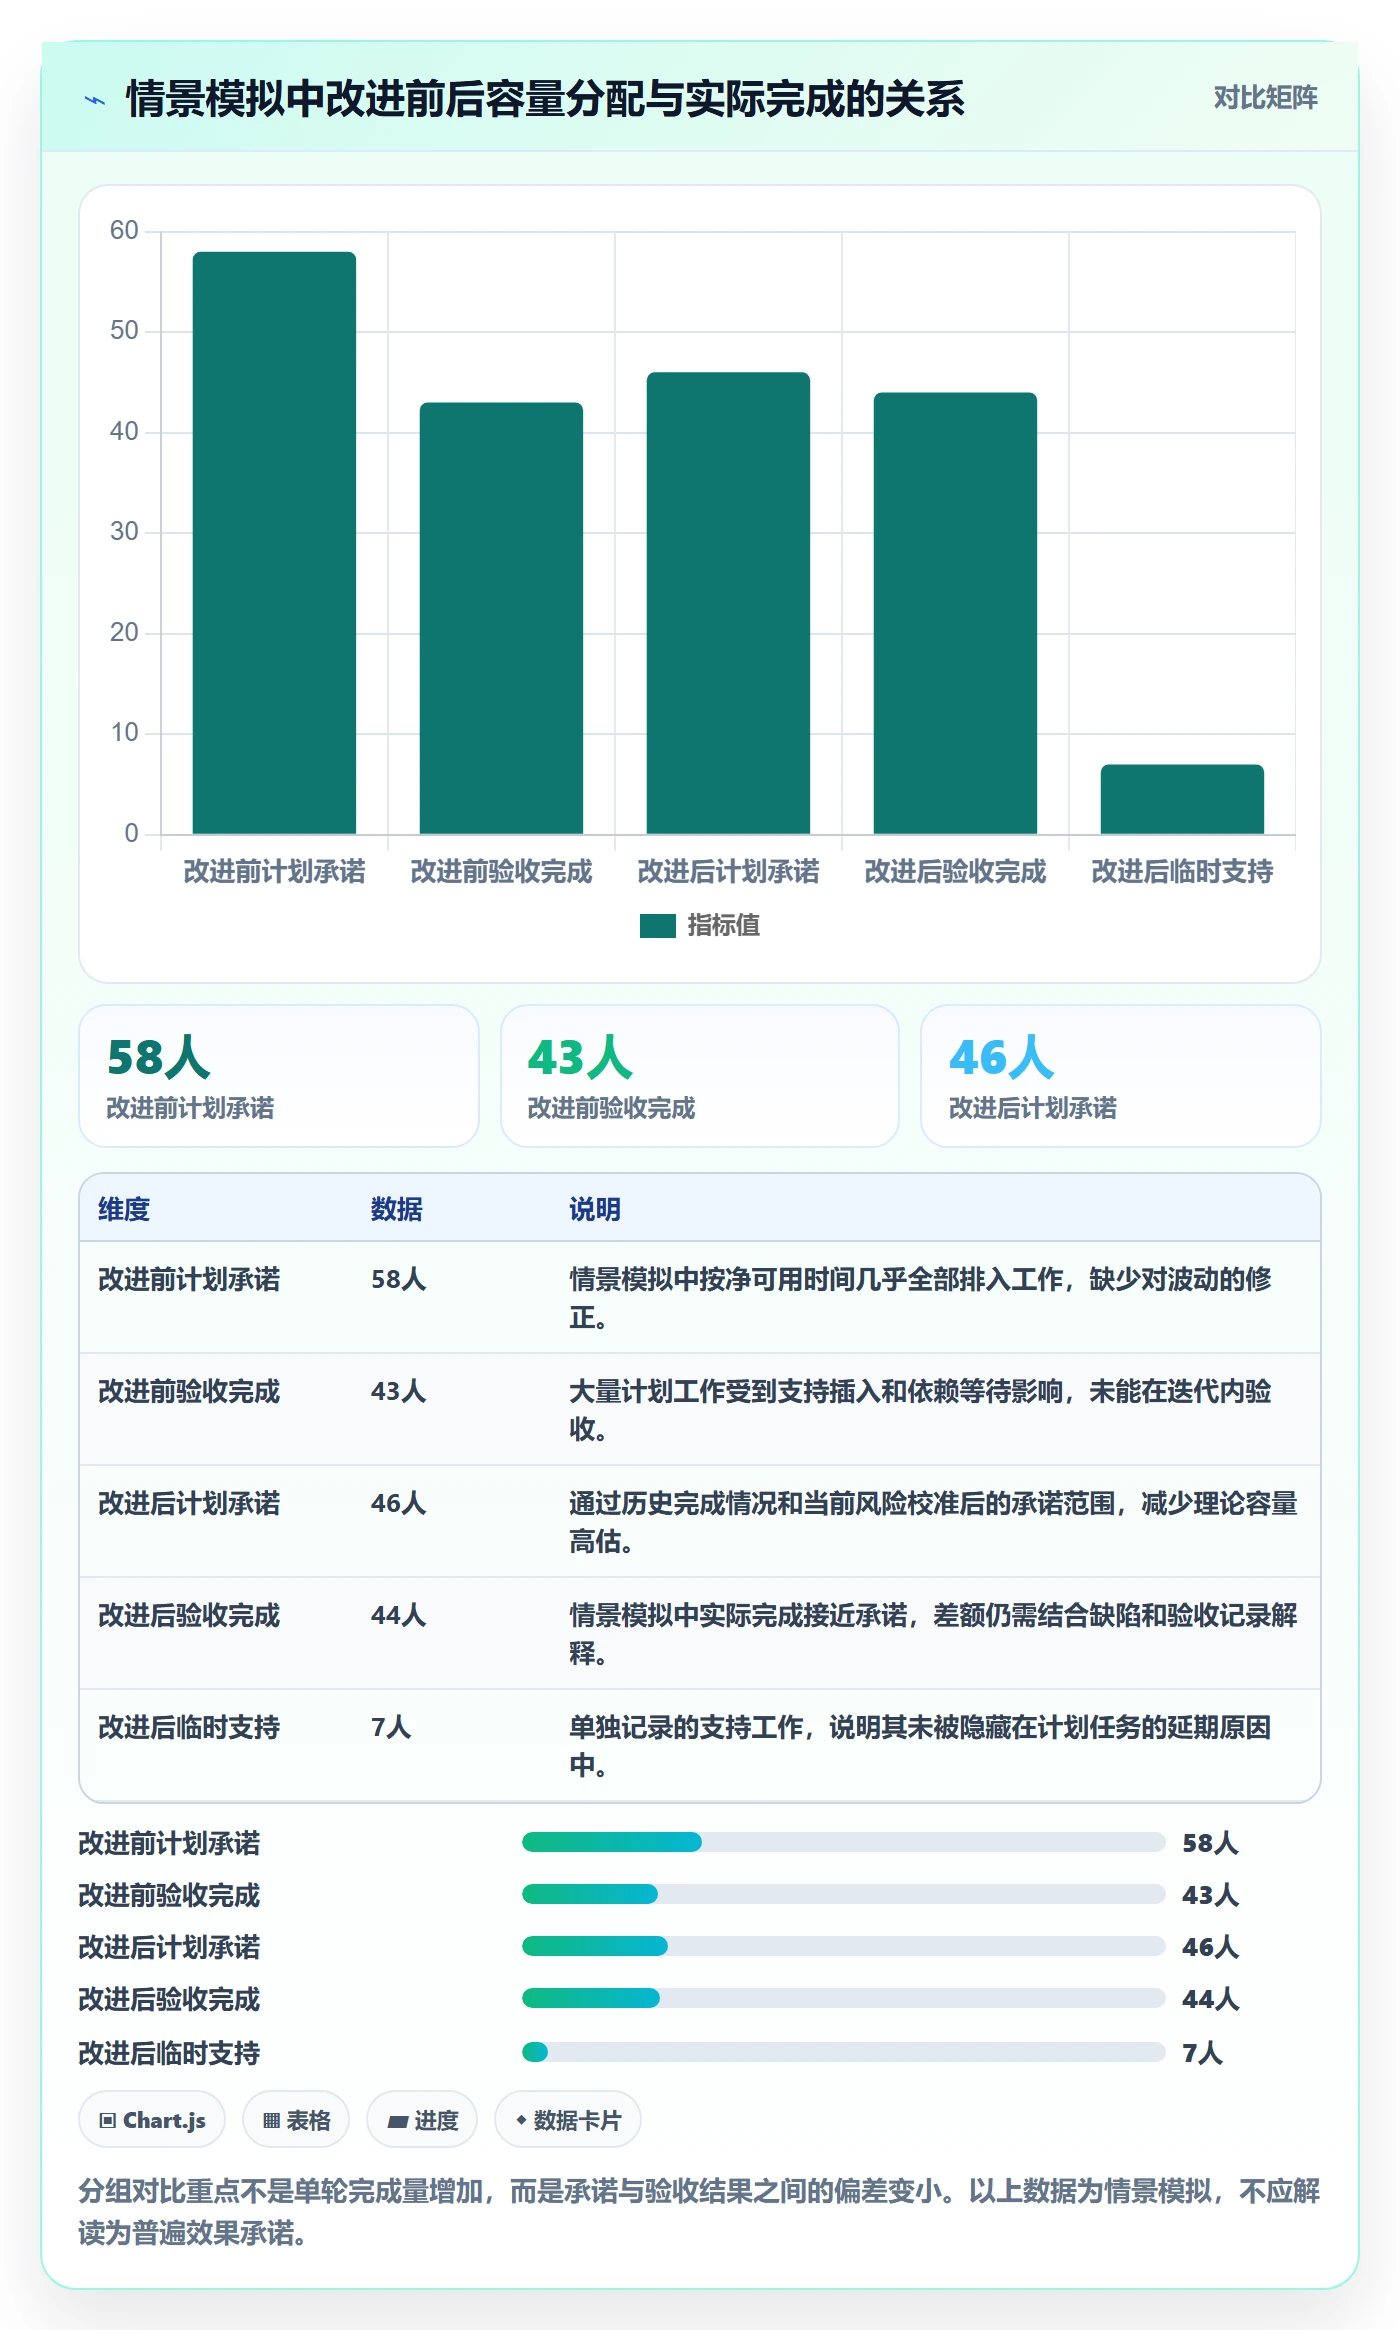Image resolution: width=1400 pixels, height=2330 pixels.
Task: Select 改进前验收完成 in the table's first column
Action: 189,1391
